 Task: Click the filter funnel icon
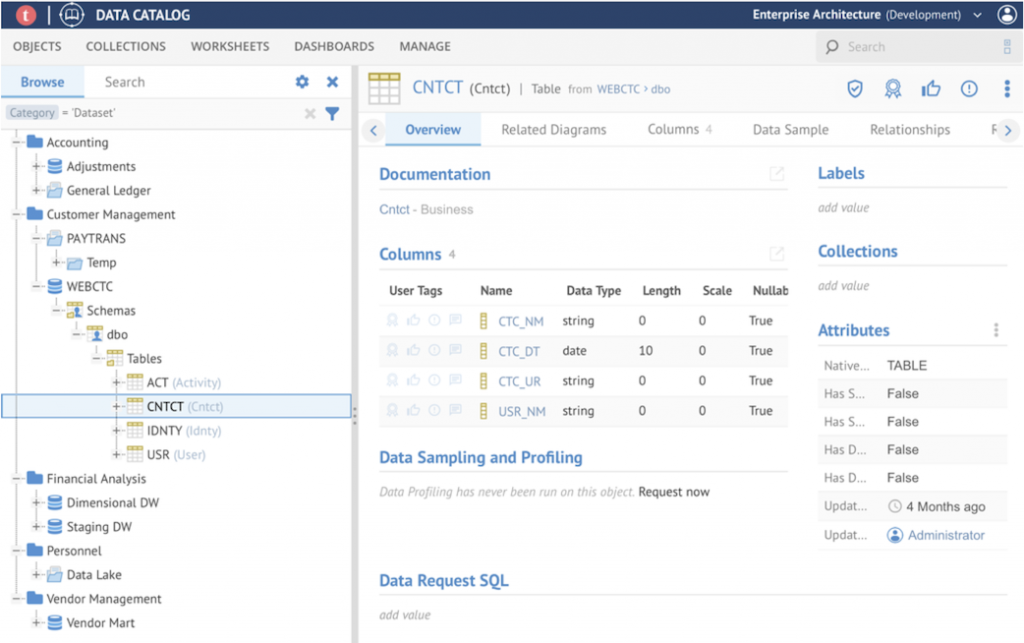pos(332,114)
